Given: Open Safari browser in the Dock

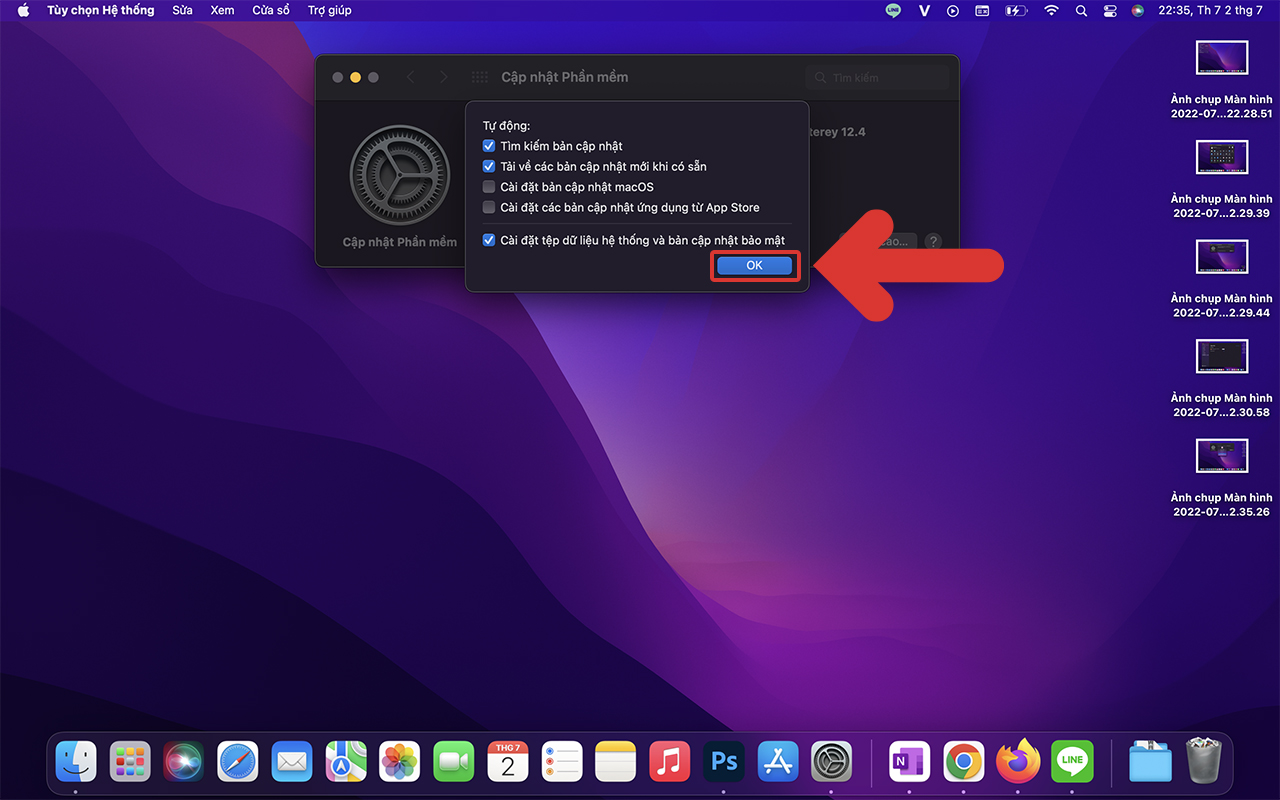Looking at the screenshot, I should click(x=238, y=761).
